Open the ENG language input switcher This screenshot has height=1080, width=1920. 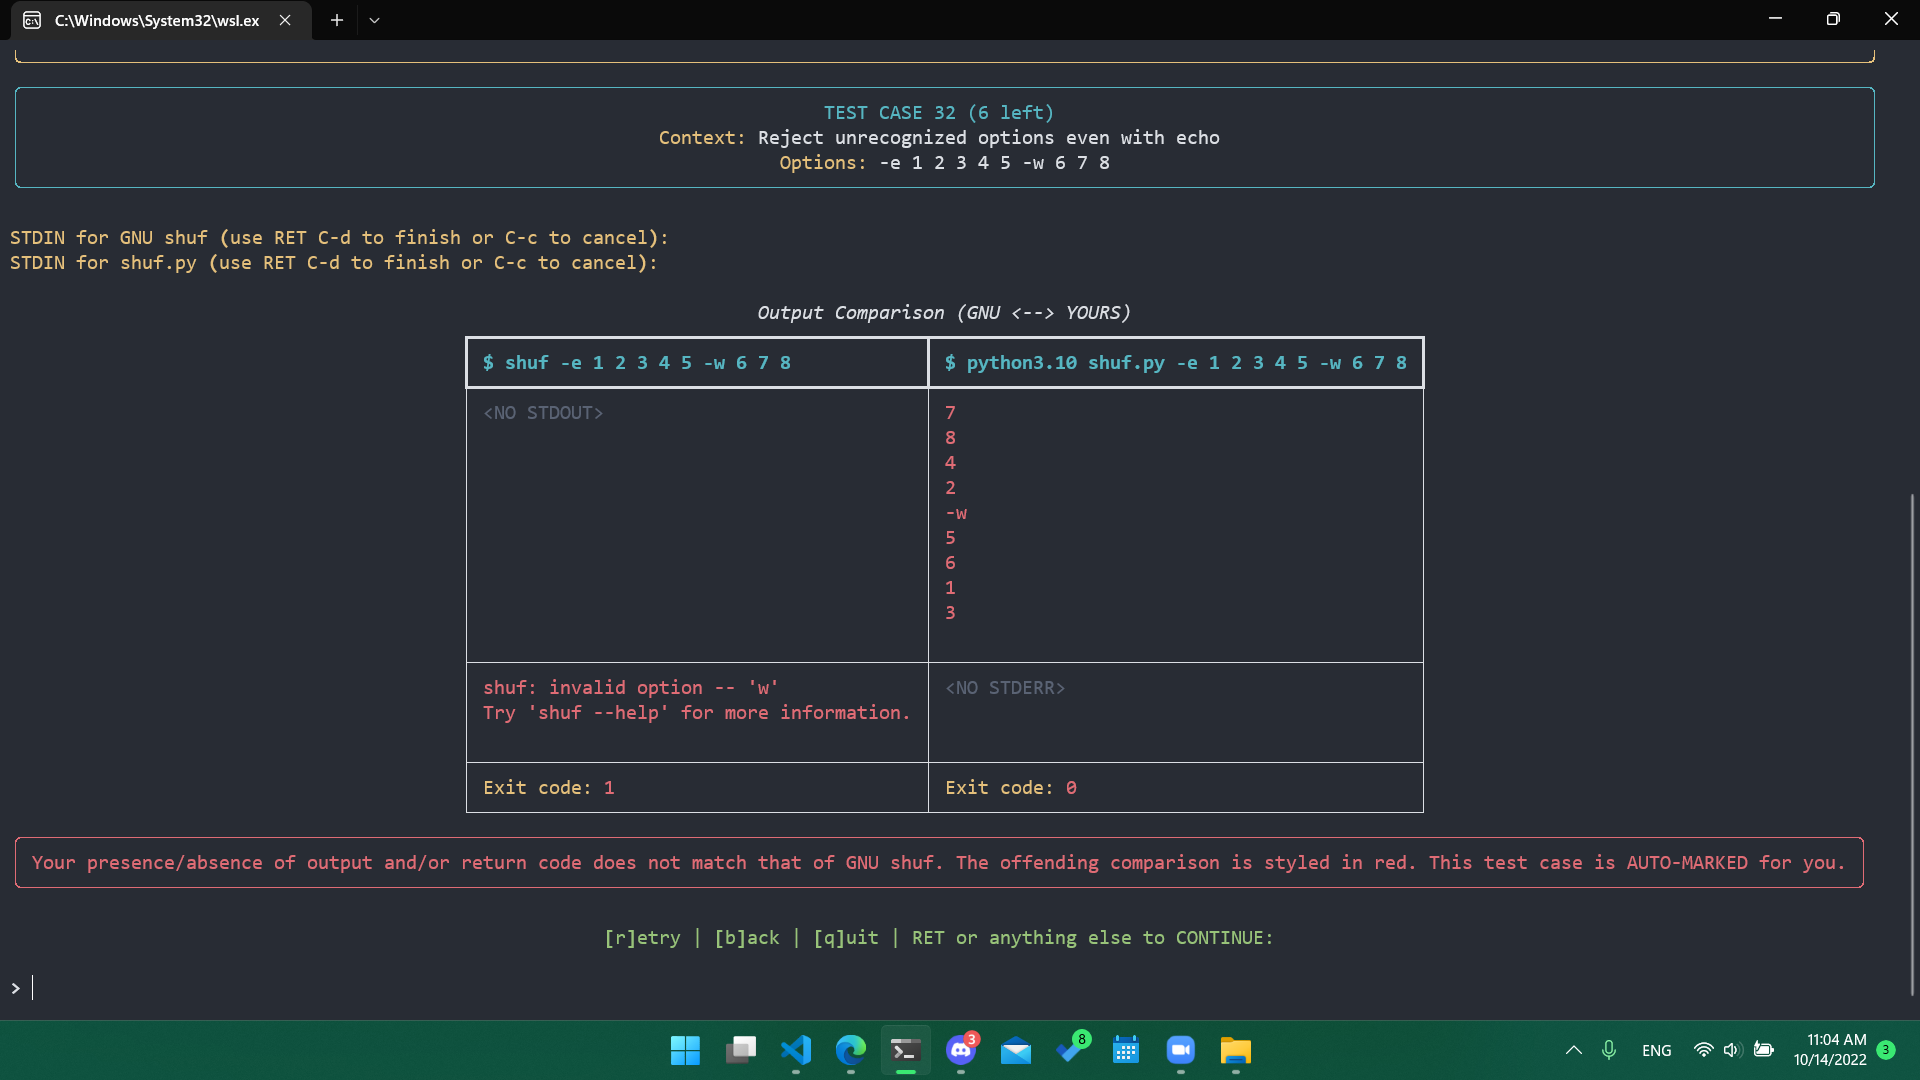(x=1656, y=1050)
